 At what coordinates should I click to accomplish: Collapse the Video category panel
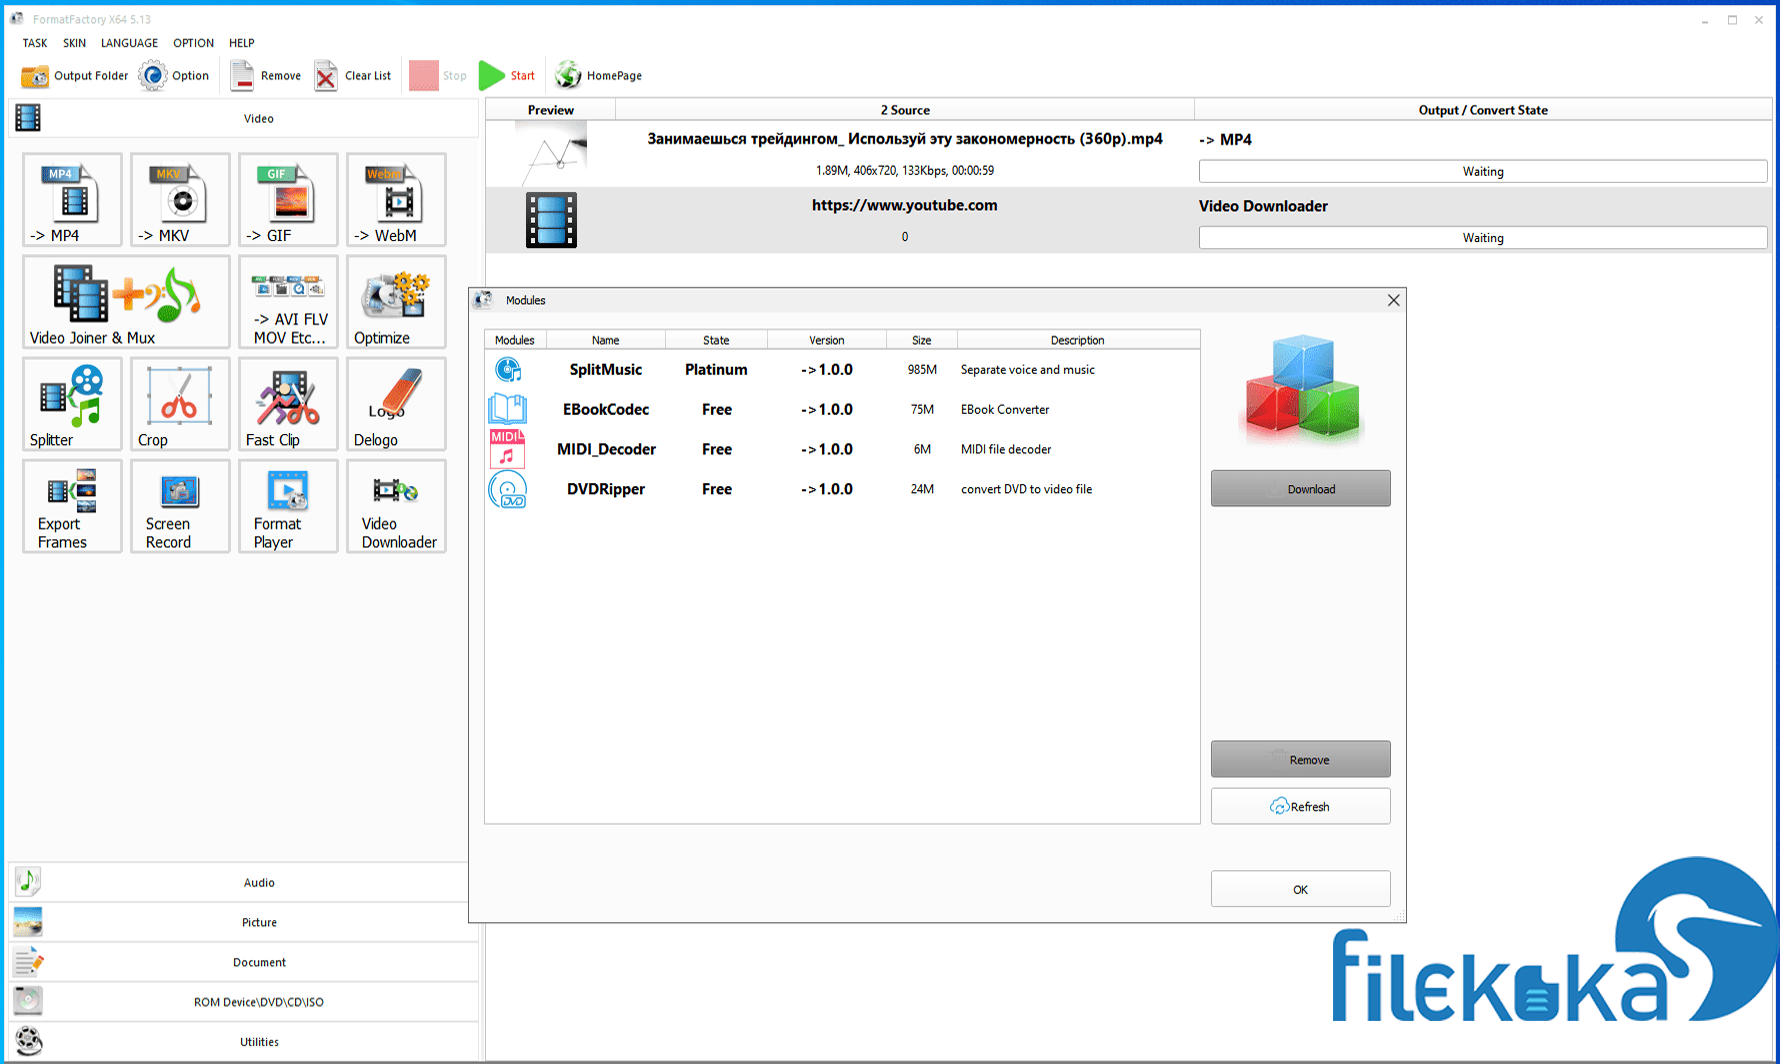(x=243, y=118)
